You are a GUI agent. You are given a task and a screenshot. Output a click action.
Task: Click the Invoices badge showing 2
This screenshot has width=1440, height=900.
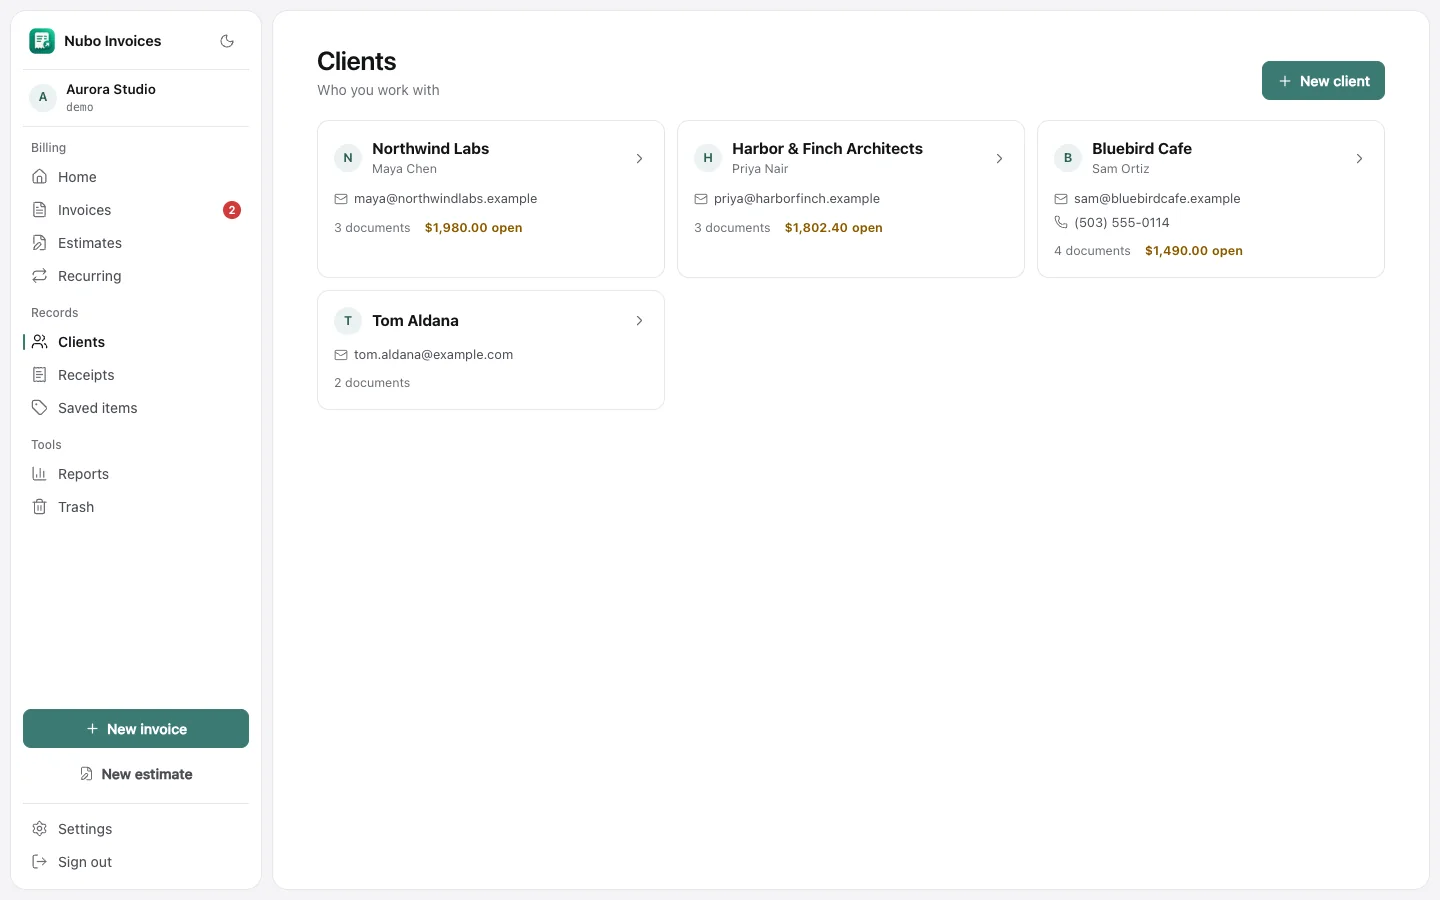click(232, 210)
